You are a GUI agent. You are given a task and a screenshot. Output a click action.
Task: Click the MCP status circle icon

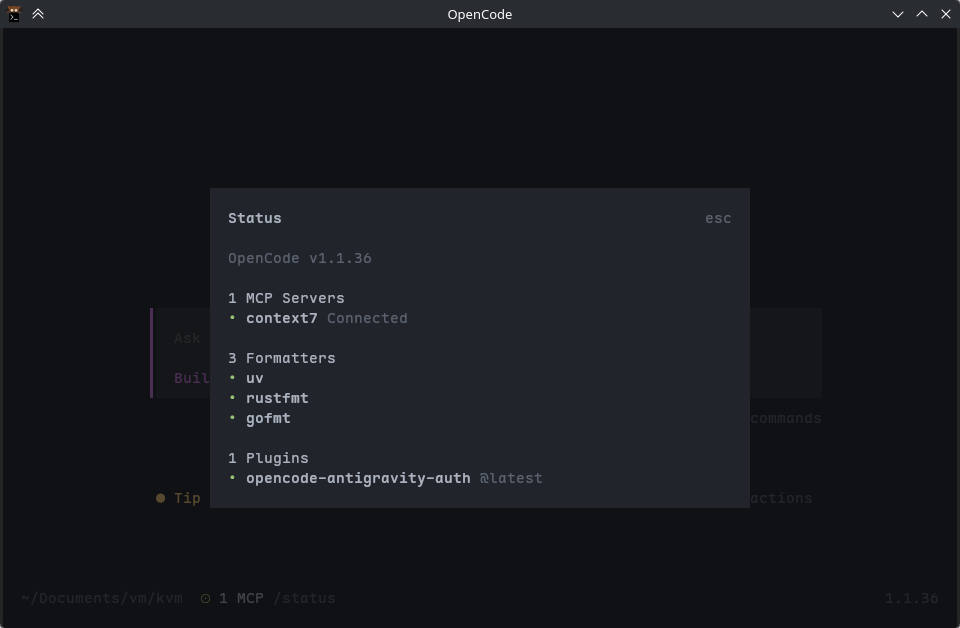coord(206,599)
